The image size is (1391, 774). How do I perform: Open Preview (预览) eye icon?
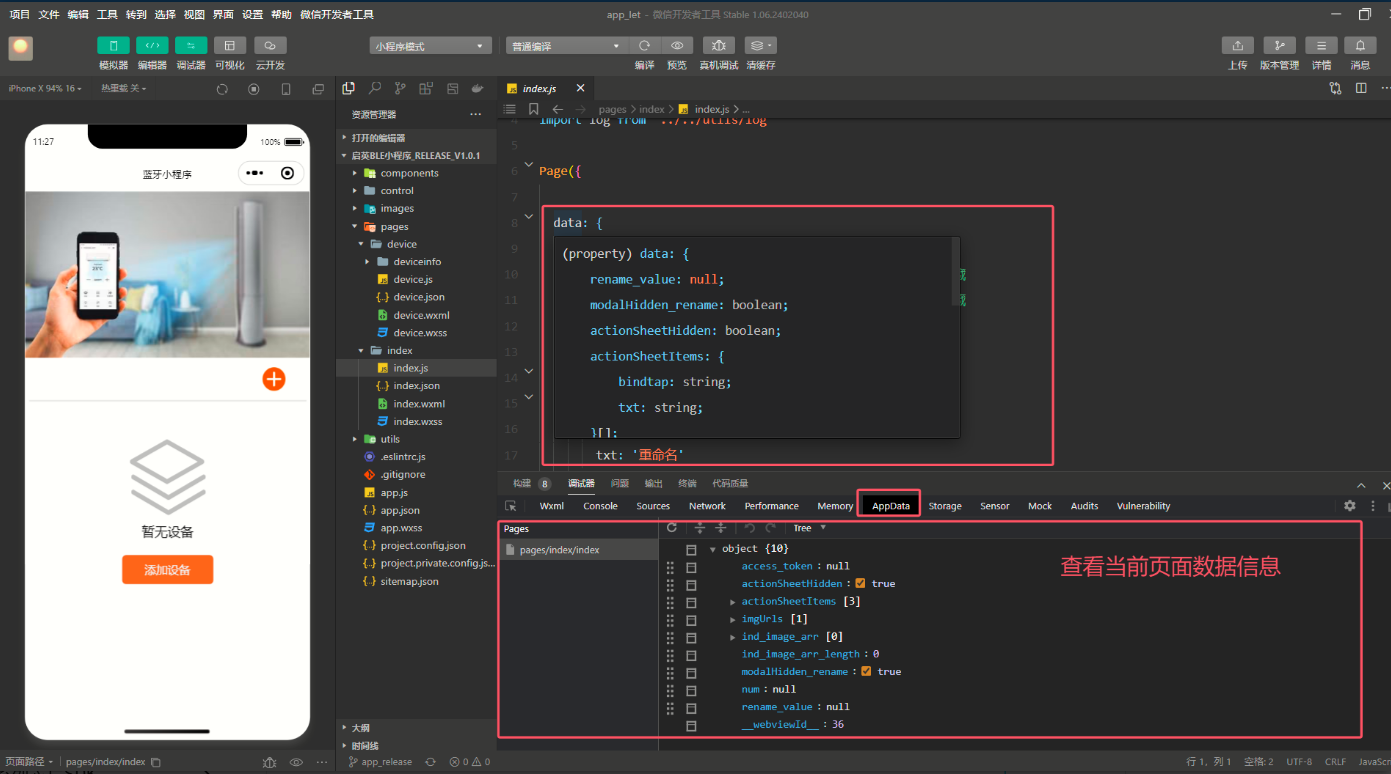coord(677,46)
